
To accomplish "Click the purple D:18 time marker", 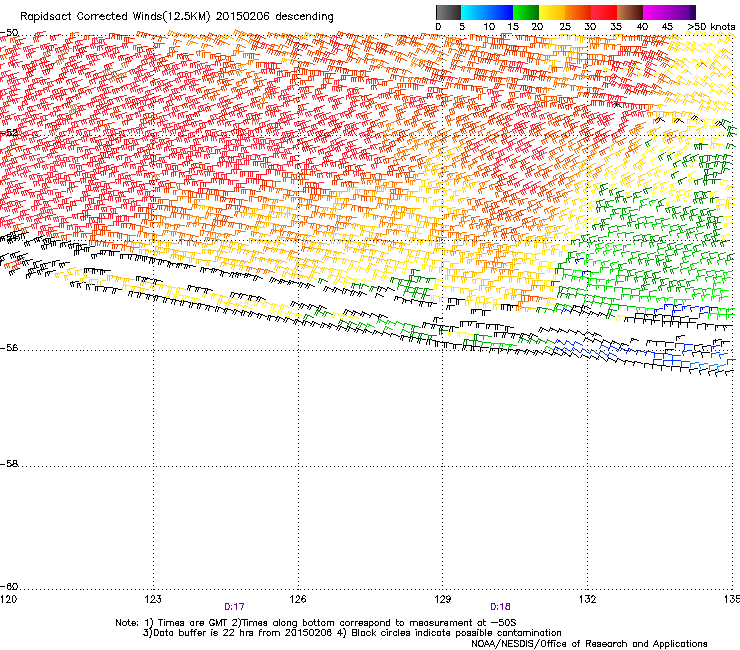I will pyautogui.click(x=500, y=607).
